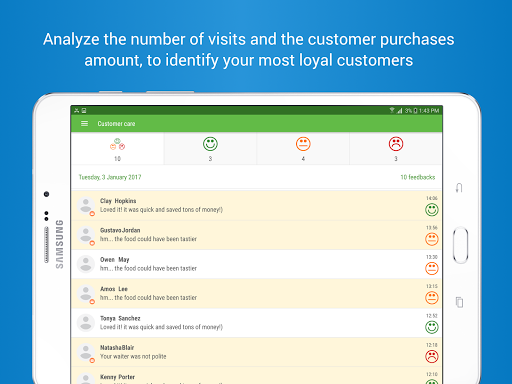The width and height of the screenshot is (512, 384).
Task: Filter by sad red face tab
Action: pyautogui.click(x=396, y=149)
